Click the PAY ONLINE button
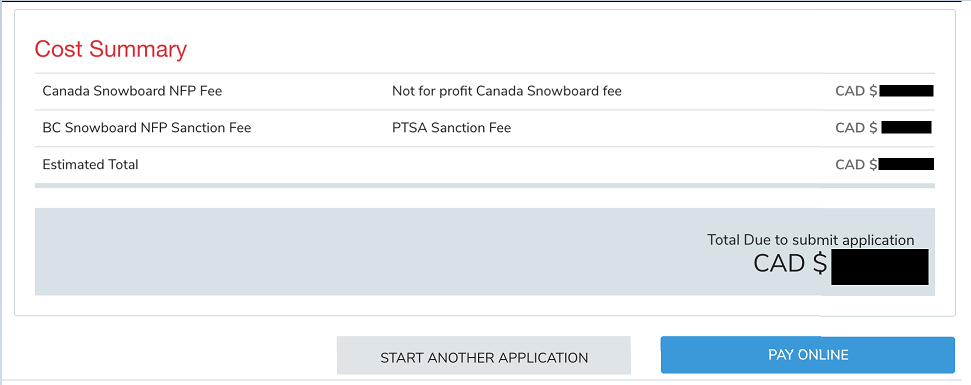971x385 pixels. (x=808, y=355)
